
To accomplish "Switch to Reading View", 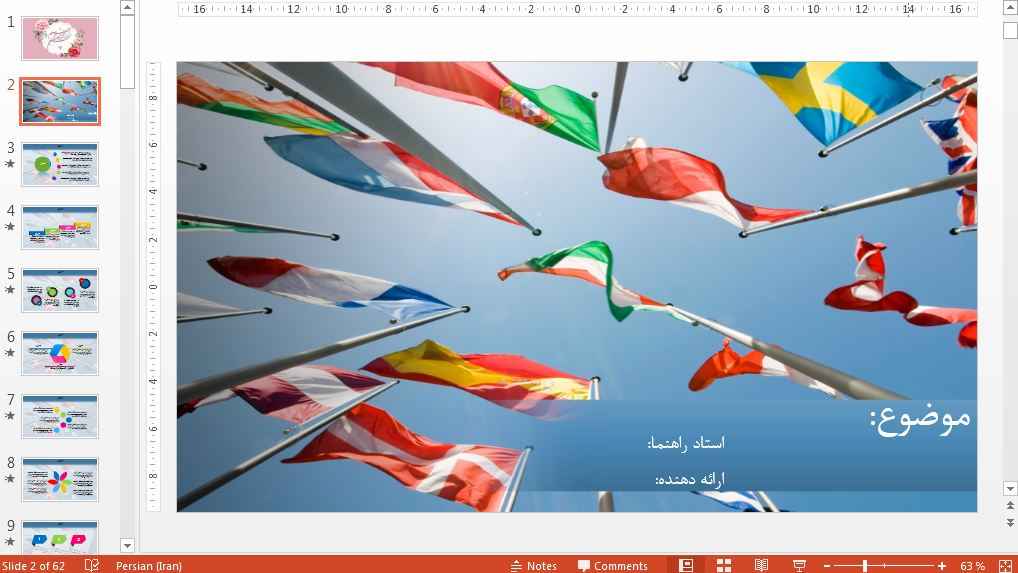I will pos(762,565).
